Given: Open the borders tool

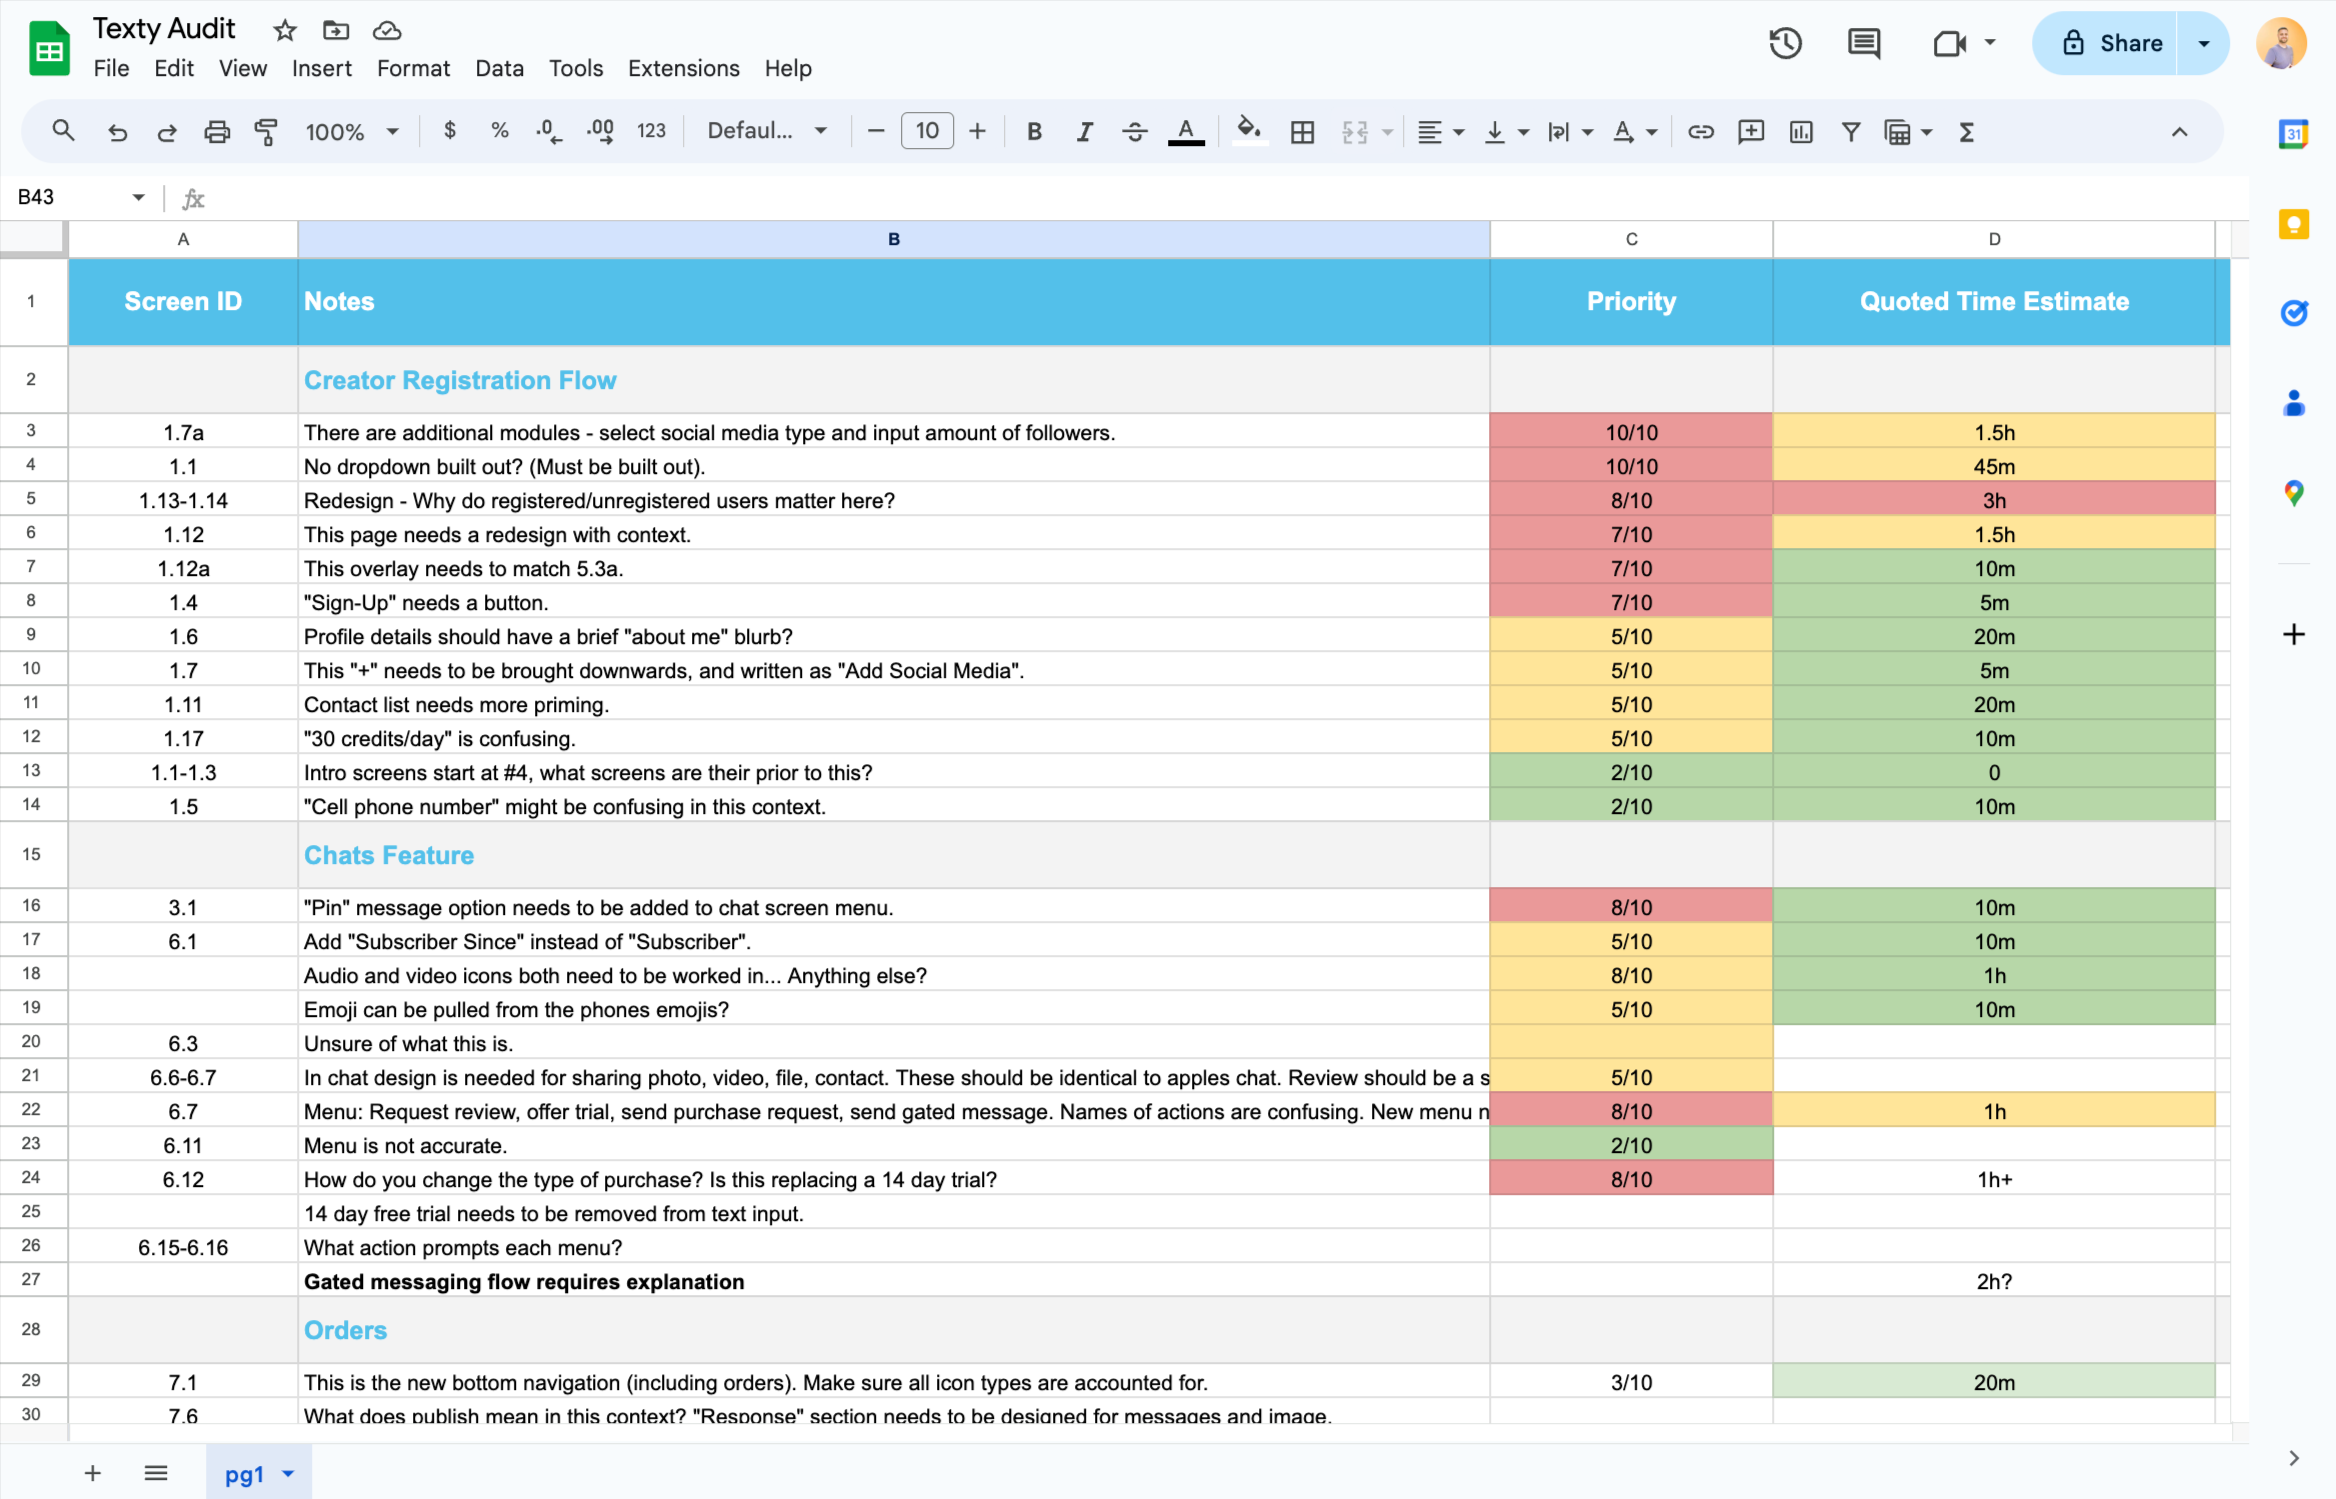Looking at the screenshot, I should tap(1302, 131).
